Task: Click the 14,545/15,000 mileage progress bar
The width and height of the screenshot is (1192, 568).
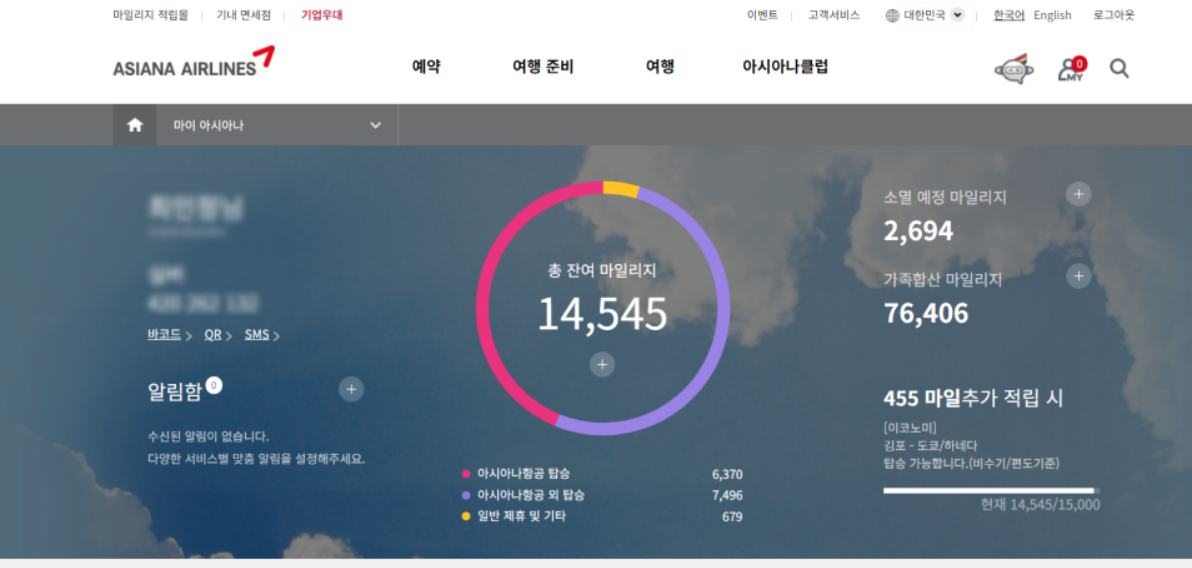Action: click(991, 490)
